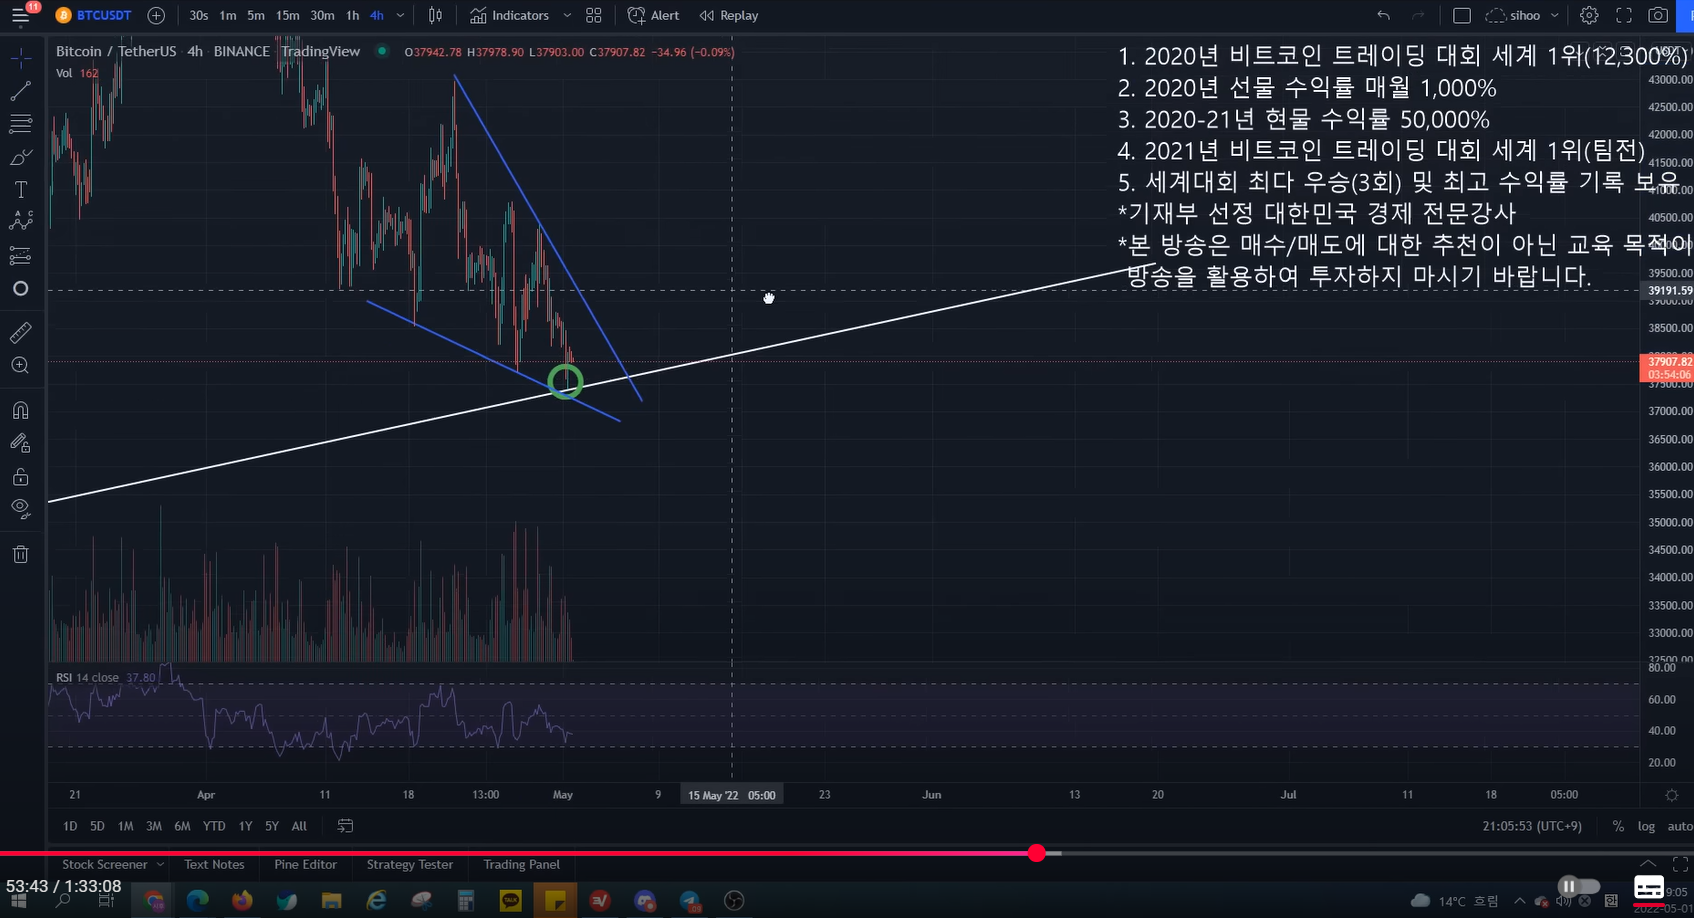Toggle log scale mode
Viewport: 1694px width, 918px height.
[x=1646, y=826]
